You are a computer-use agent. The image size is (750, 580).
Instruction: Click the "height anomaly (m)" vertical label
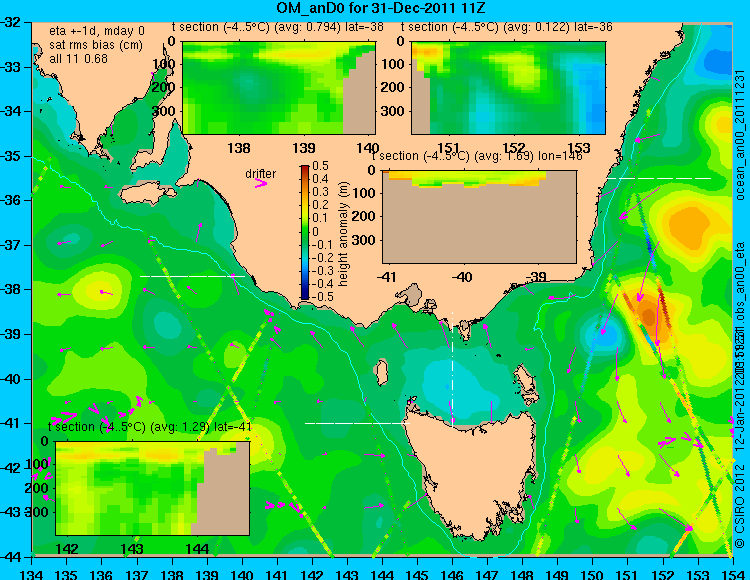click(x=343, y=234)
